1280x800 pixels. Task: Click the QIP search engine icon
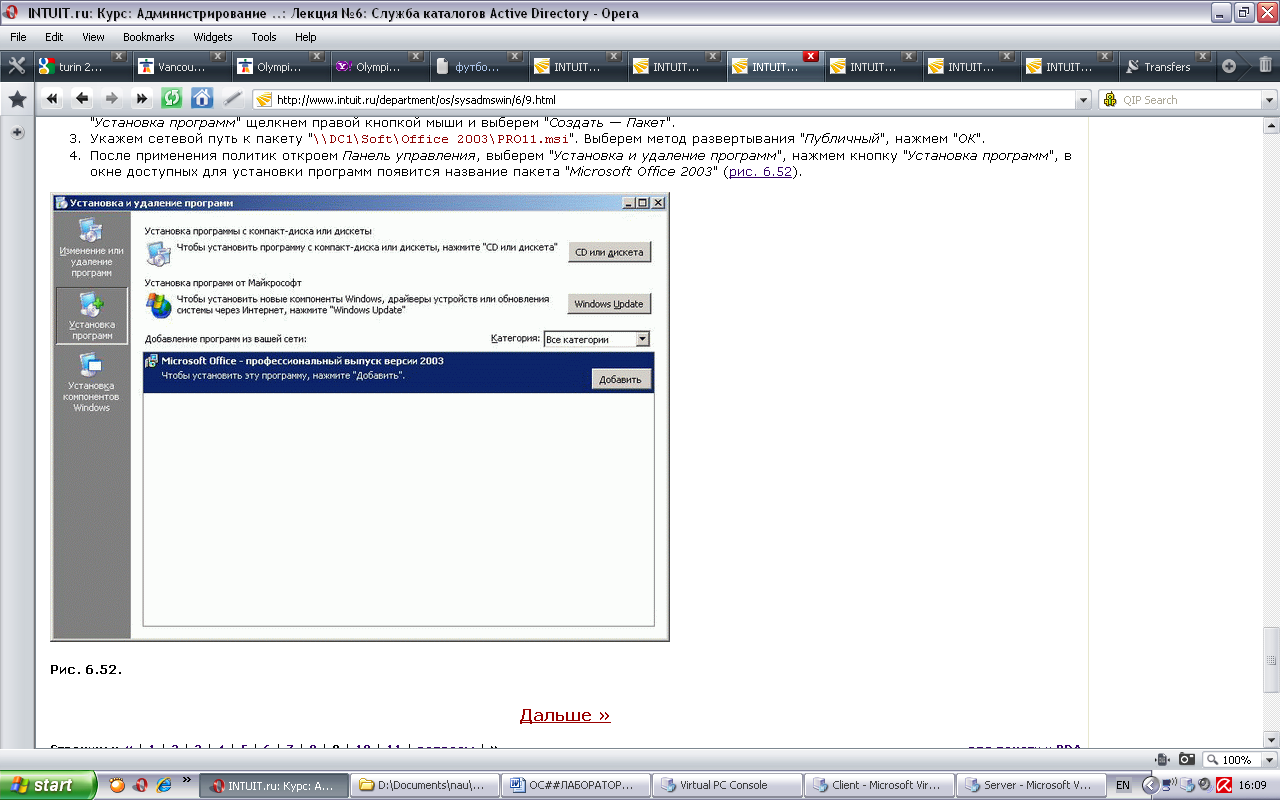tap(1110, 100)
